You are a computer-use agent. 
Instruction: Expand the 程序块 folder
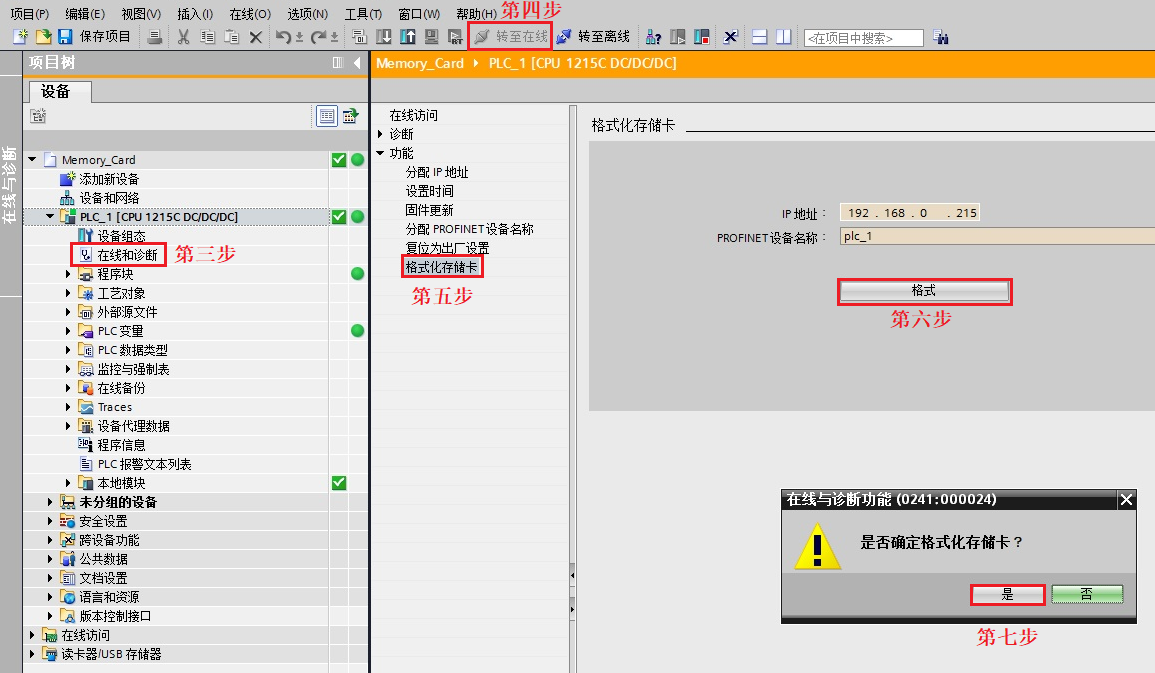68,274
